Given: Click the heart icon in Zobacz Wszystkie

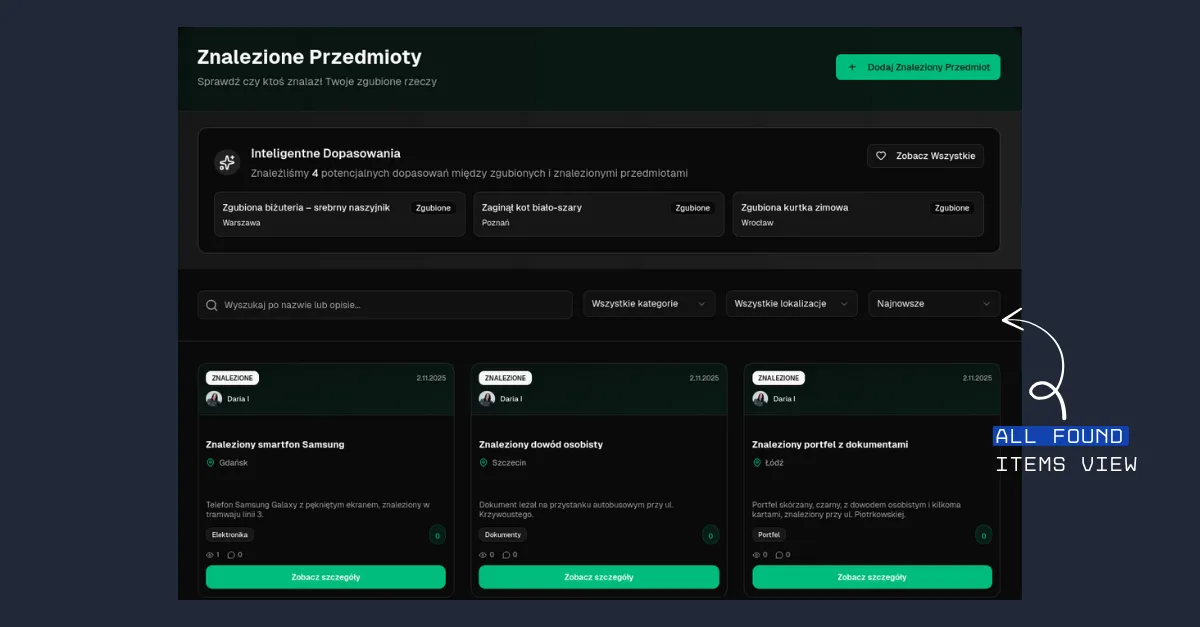Looking at the screenshot, I should [881, 156].
